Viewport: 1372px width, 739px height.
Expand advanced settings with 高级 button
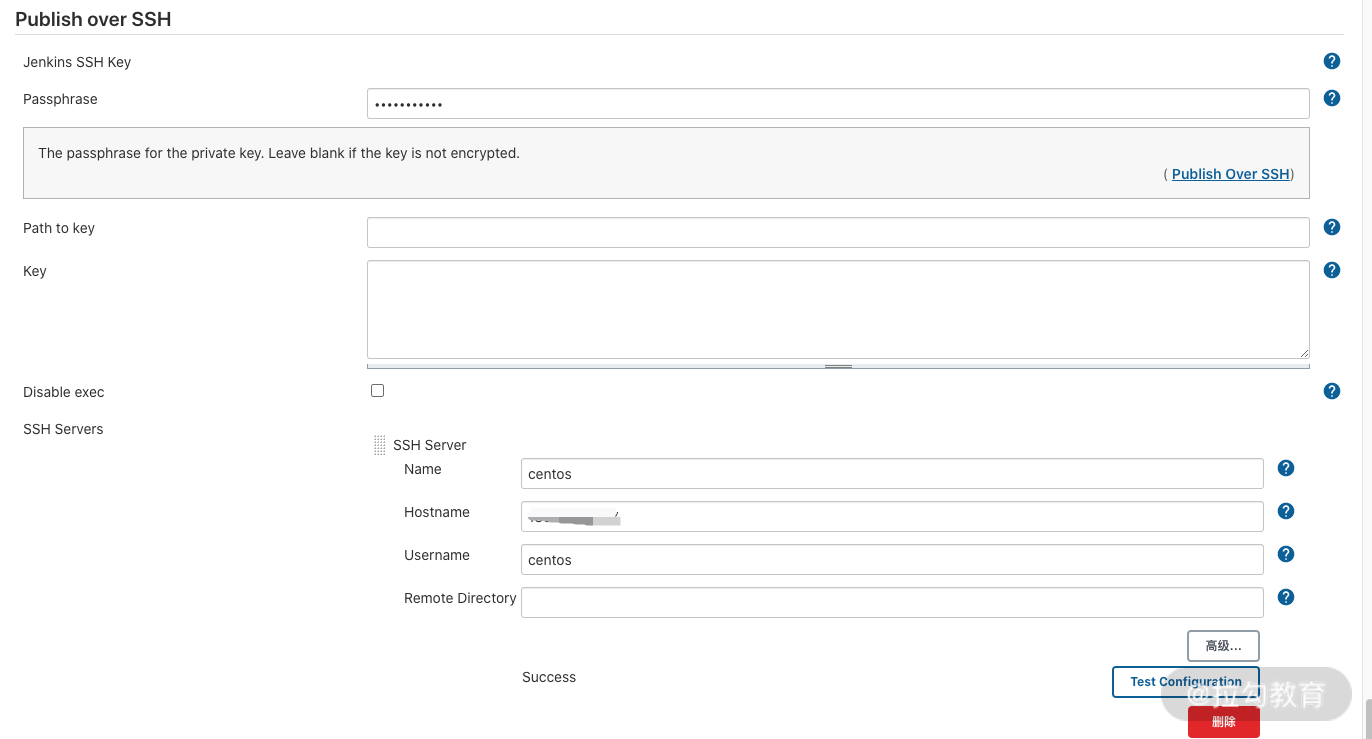coord(1222,646)
